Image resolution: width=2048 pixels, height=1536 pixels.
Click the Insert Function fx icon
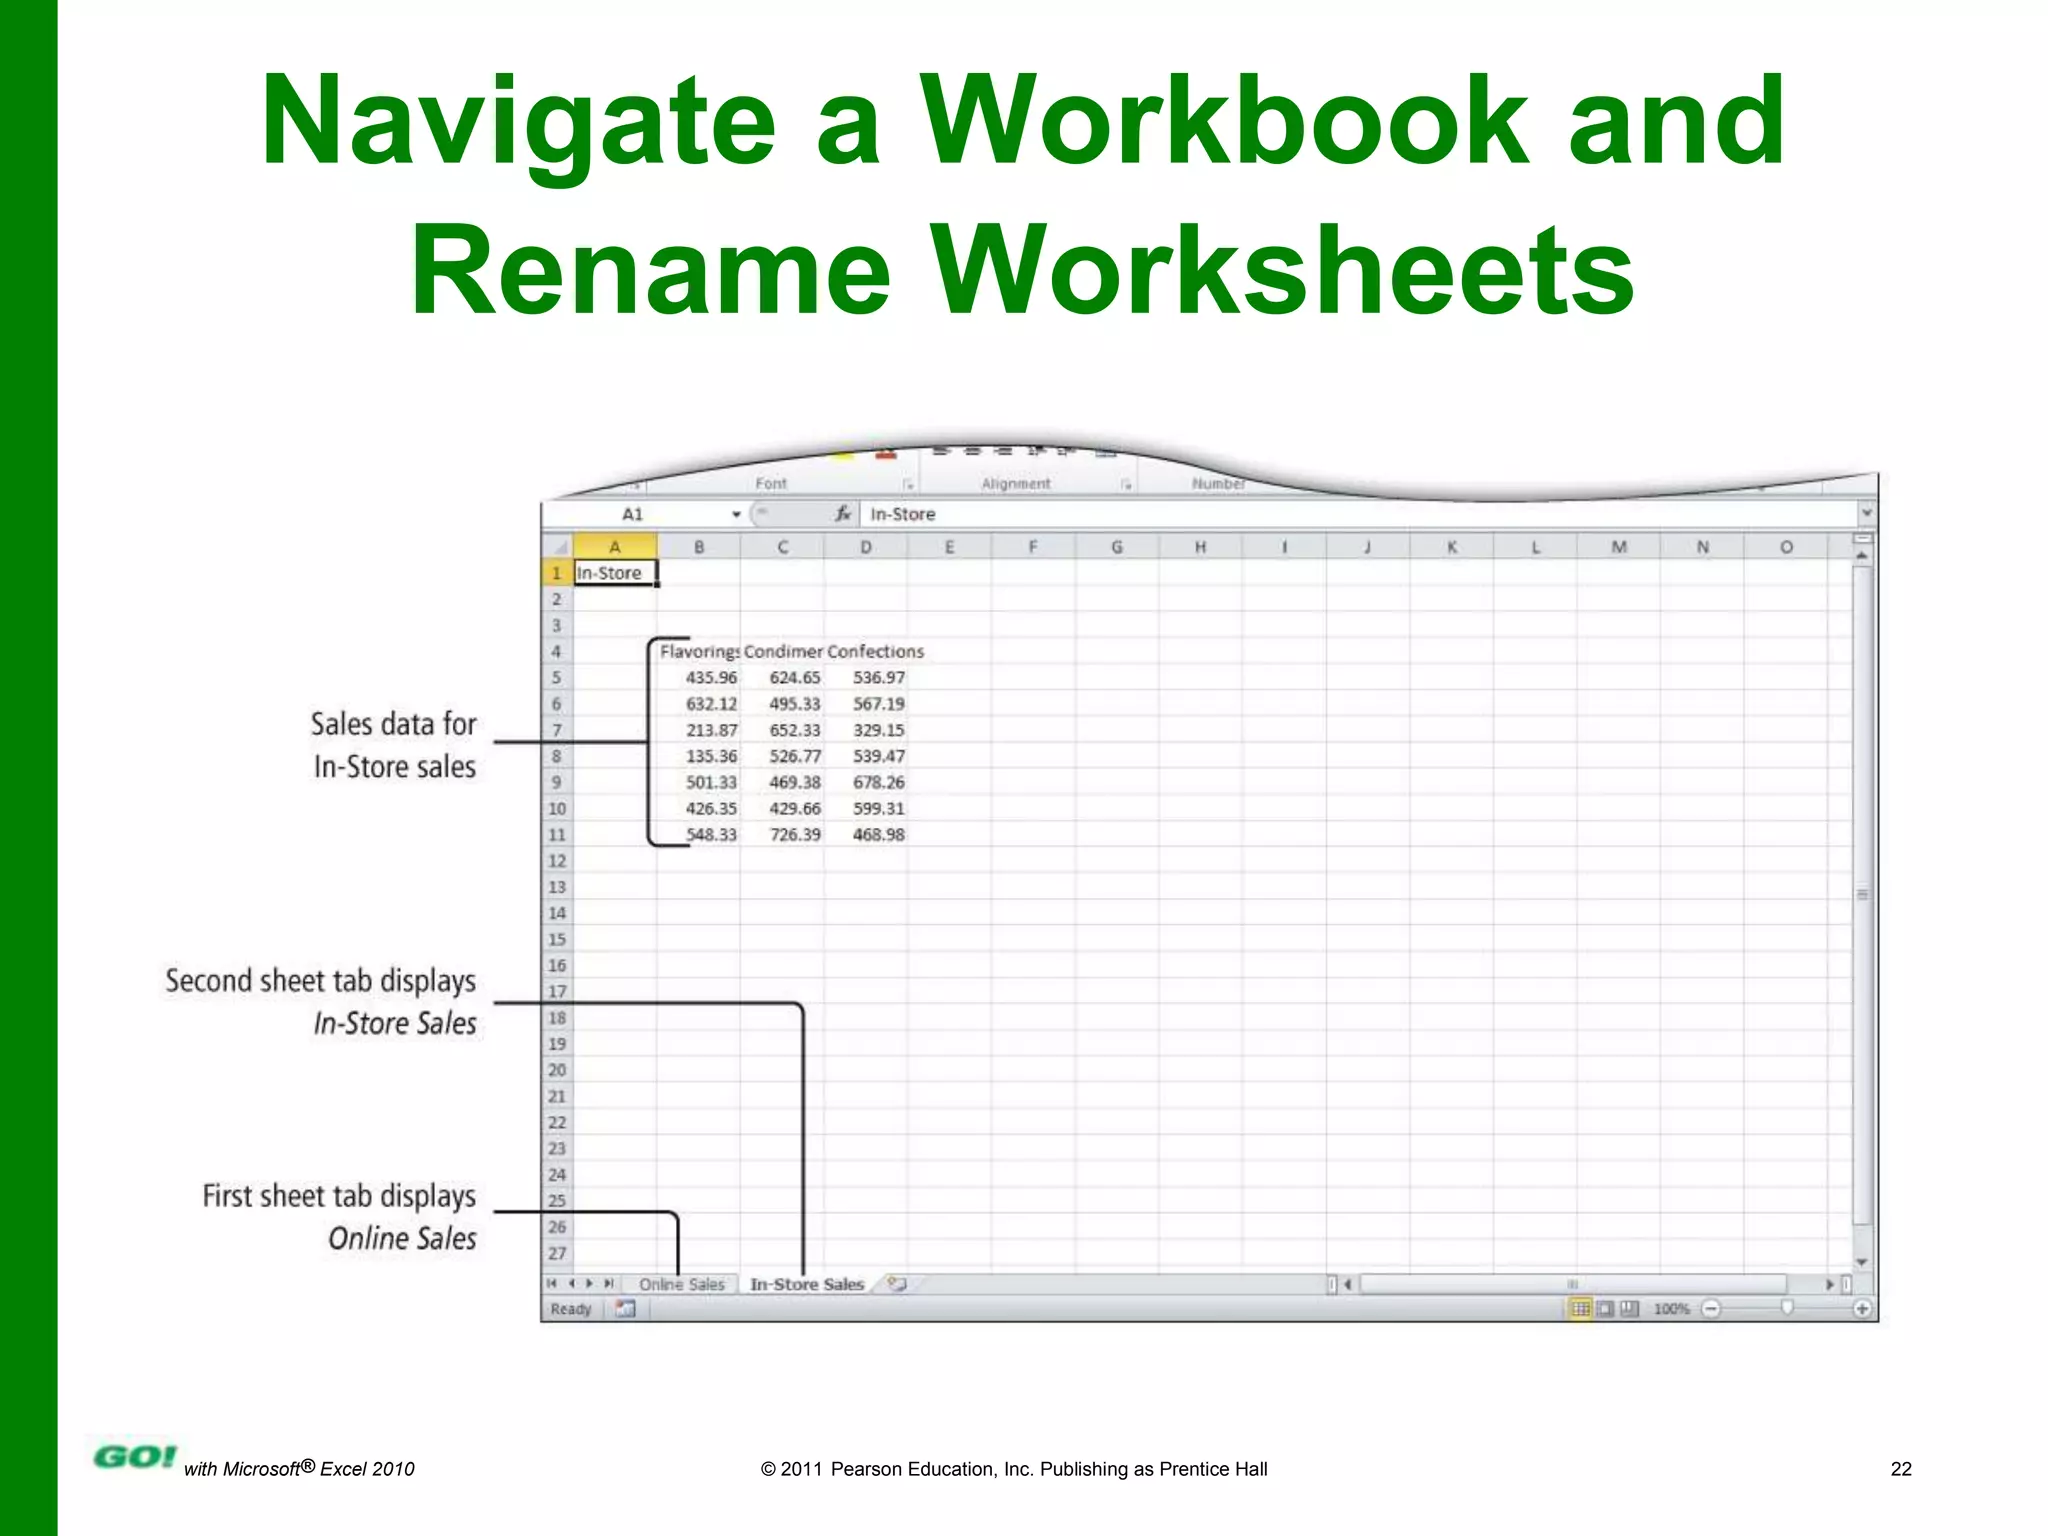pyautogui.click(x=843, y=513)
